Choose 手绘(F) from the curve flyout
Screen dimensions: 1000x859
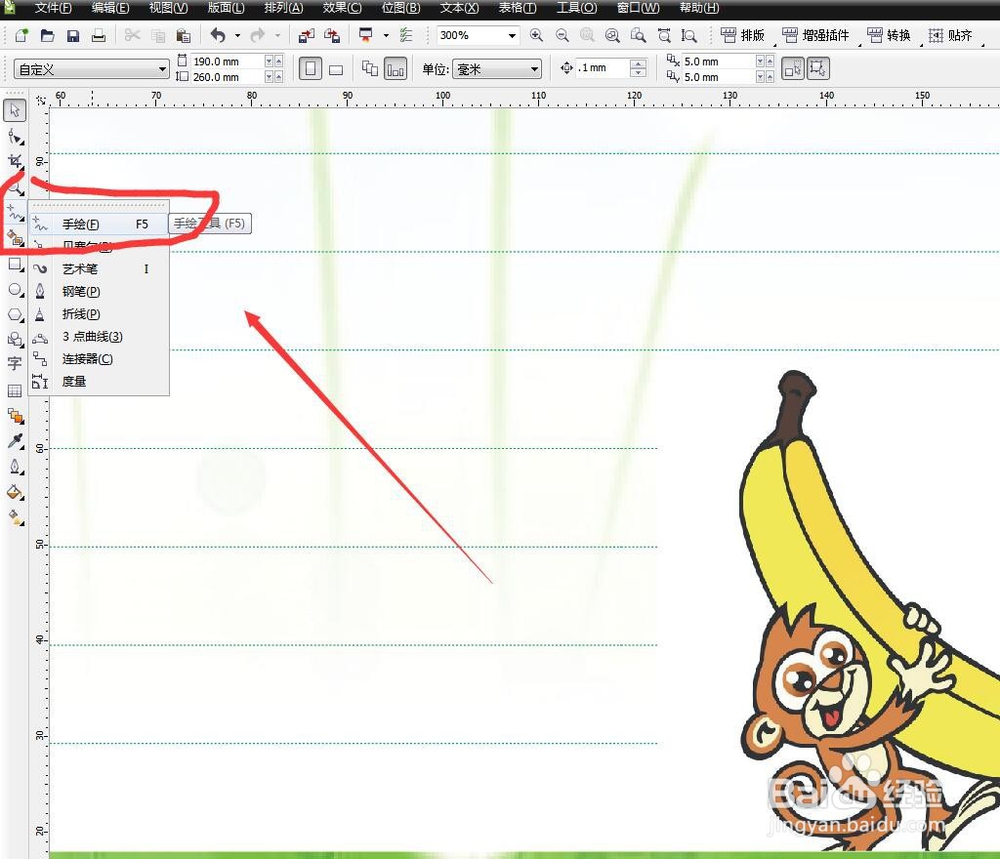pos(99,224)
